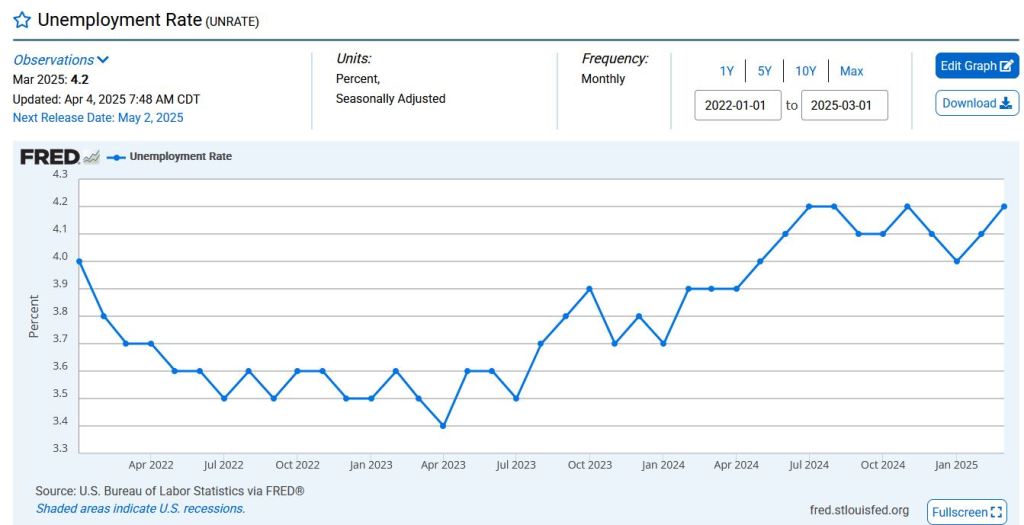1024x525 pixels.
Task: Open the Download options menu
Action: (977, 103)
